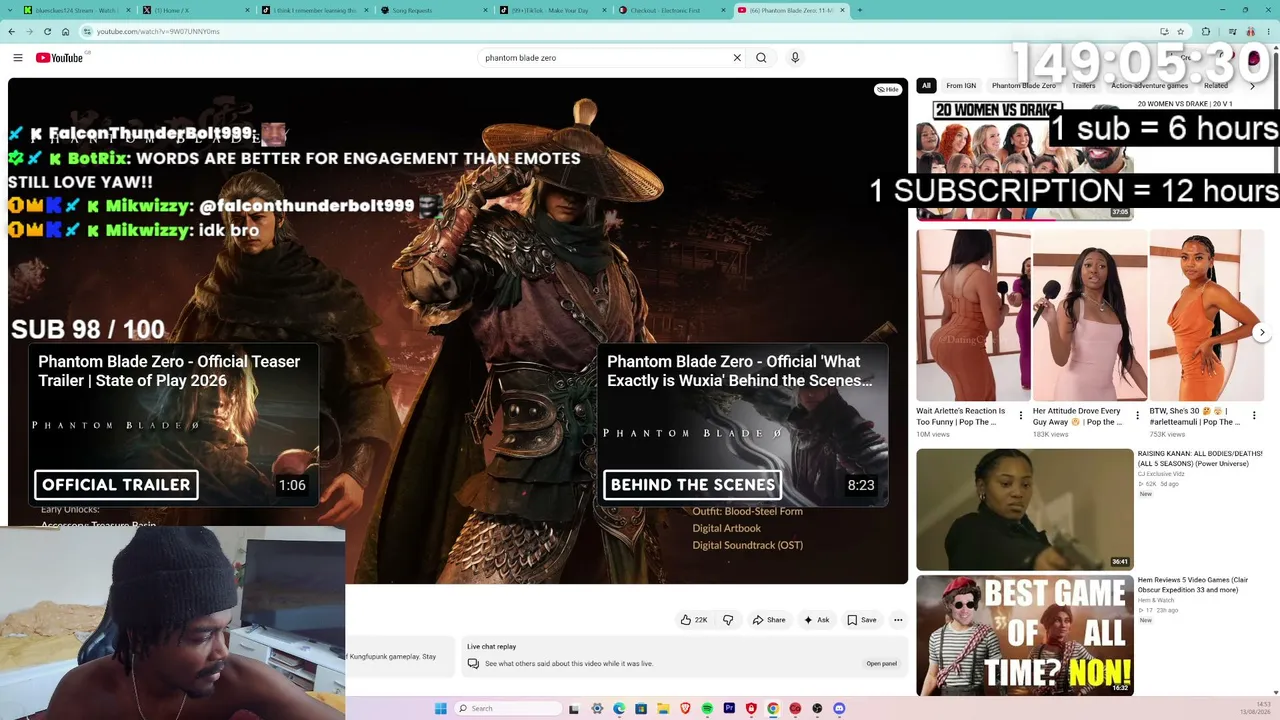Go to the YouTube home logo
Image resolution: width=1280 pixels, height=720 pixels.
pos(60,58)
